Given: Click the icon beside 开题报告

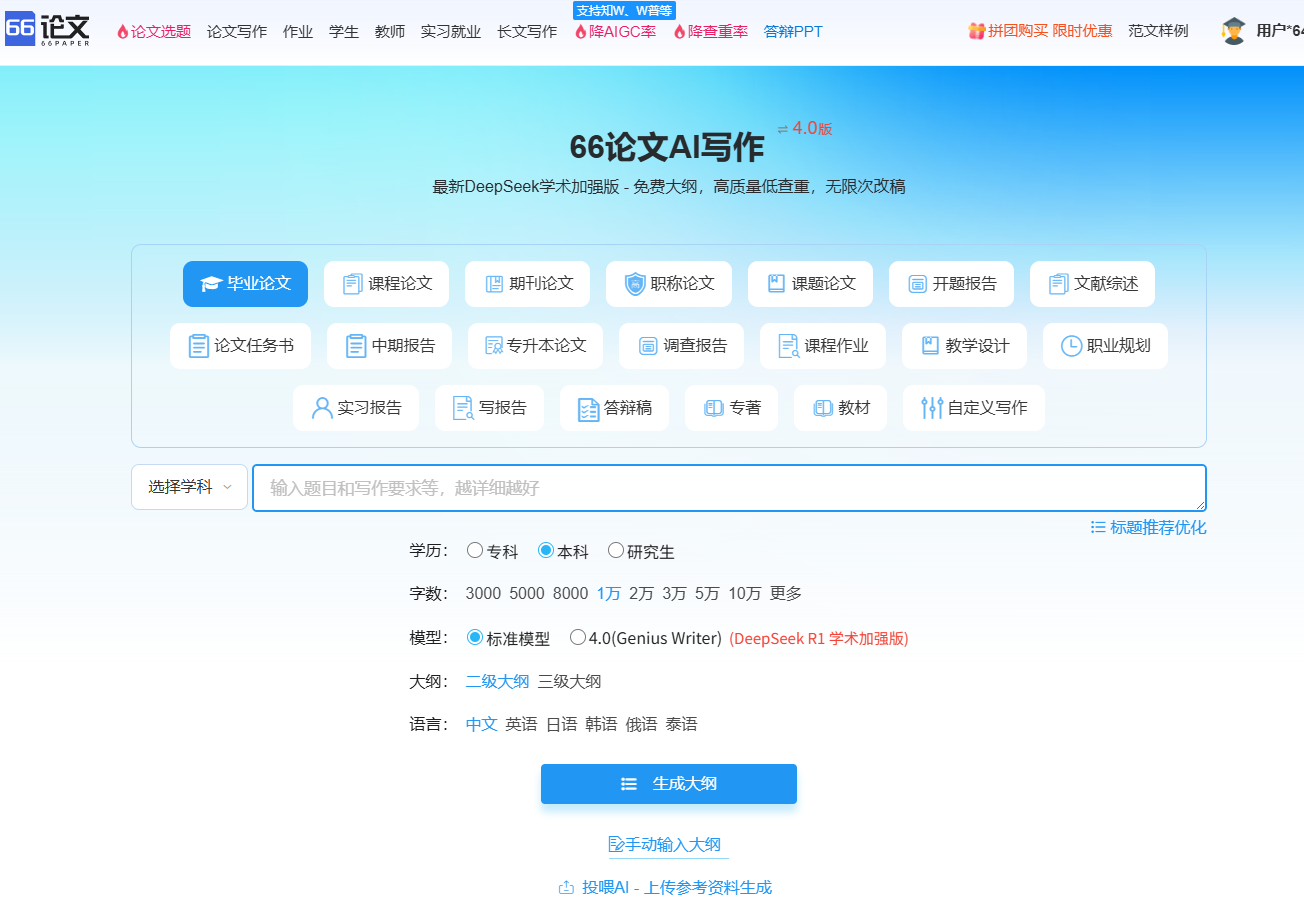Looking at the screenshot, I should click(917, 284).
